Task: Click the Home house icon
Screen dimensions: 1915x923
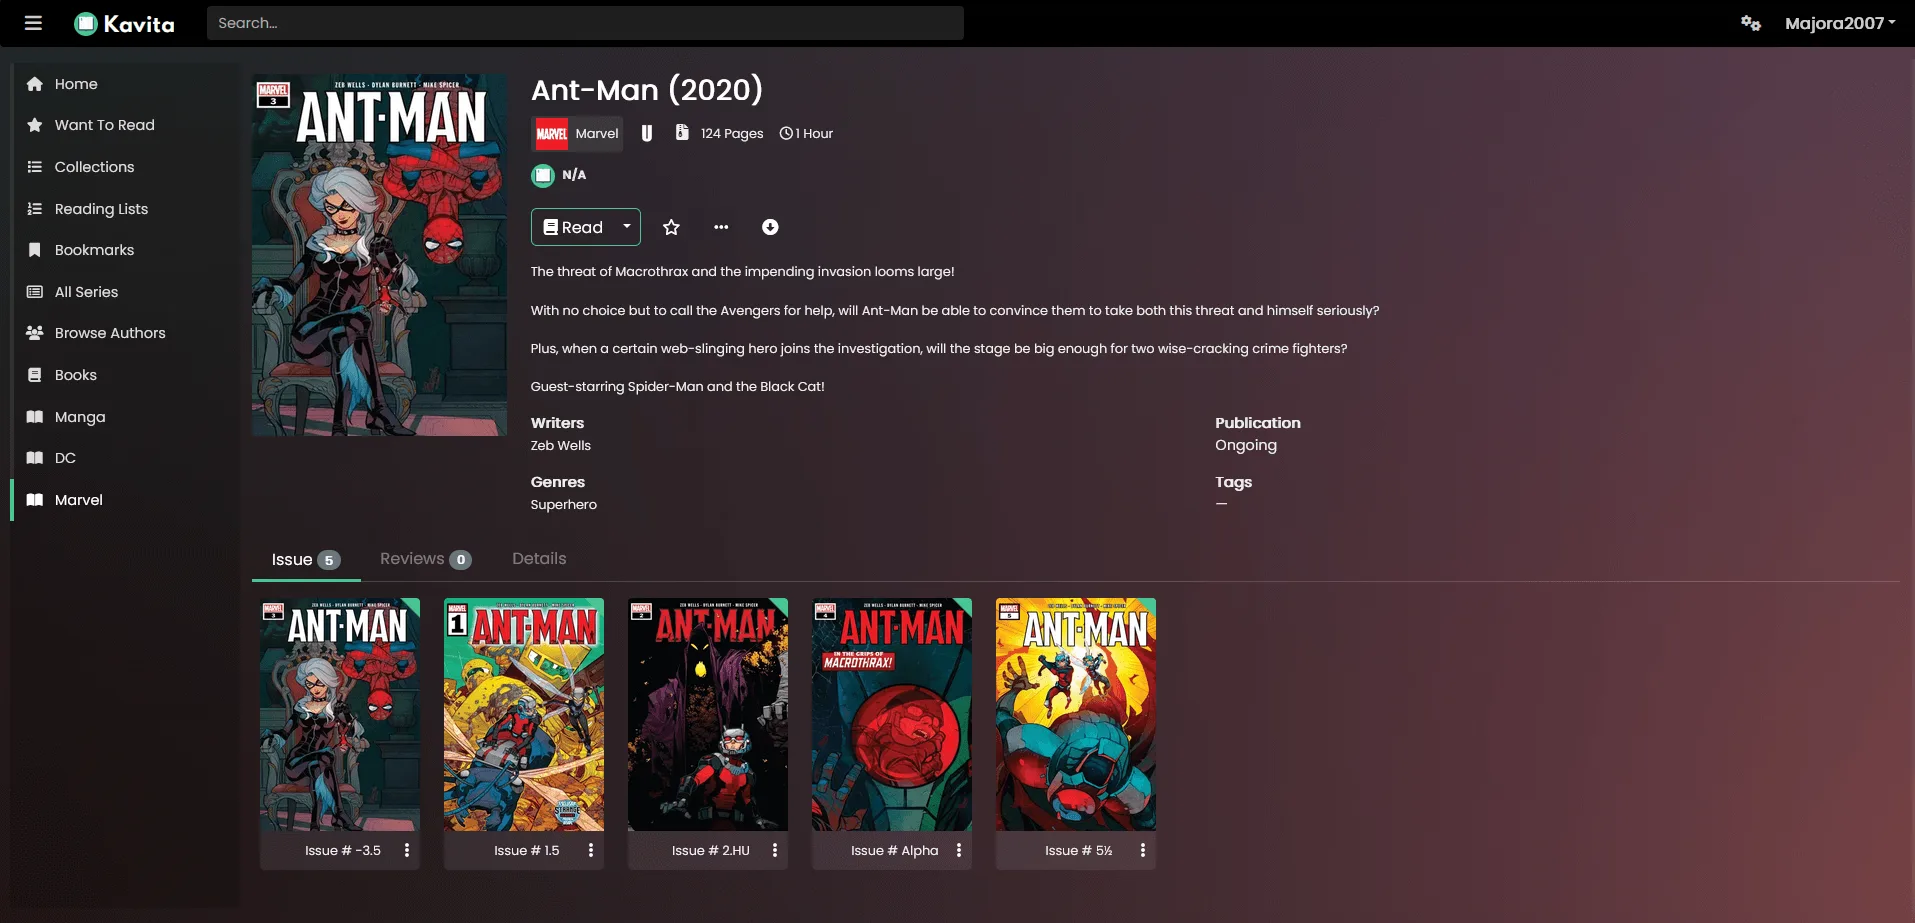Action: [35, 84]
